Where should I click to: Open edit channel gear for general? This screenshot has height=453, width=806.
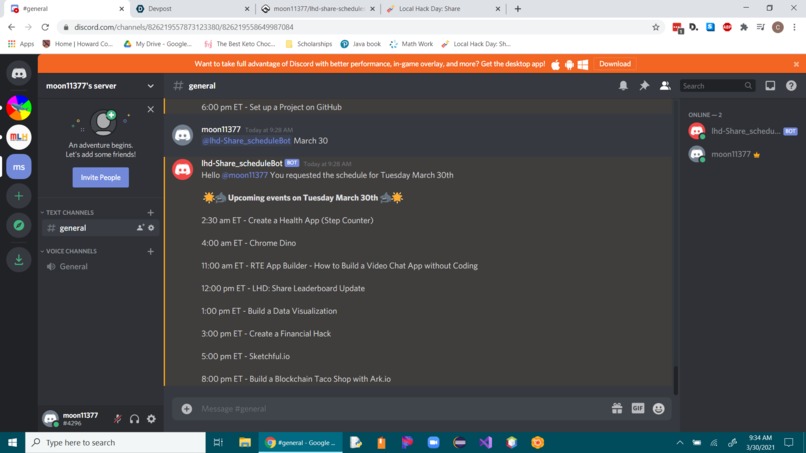(151, 228)
